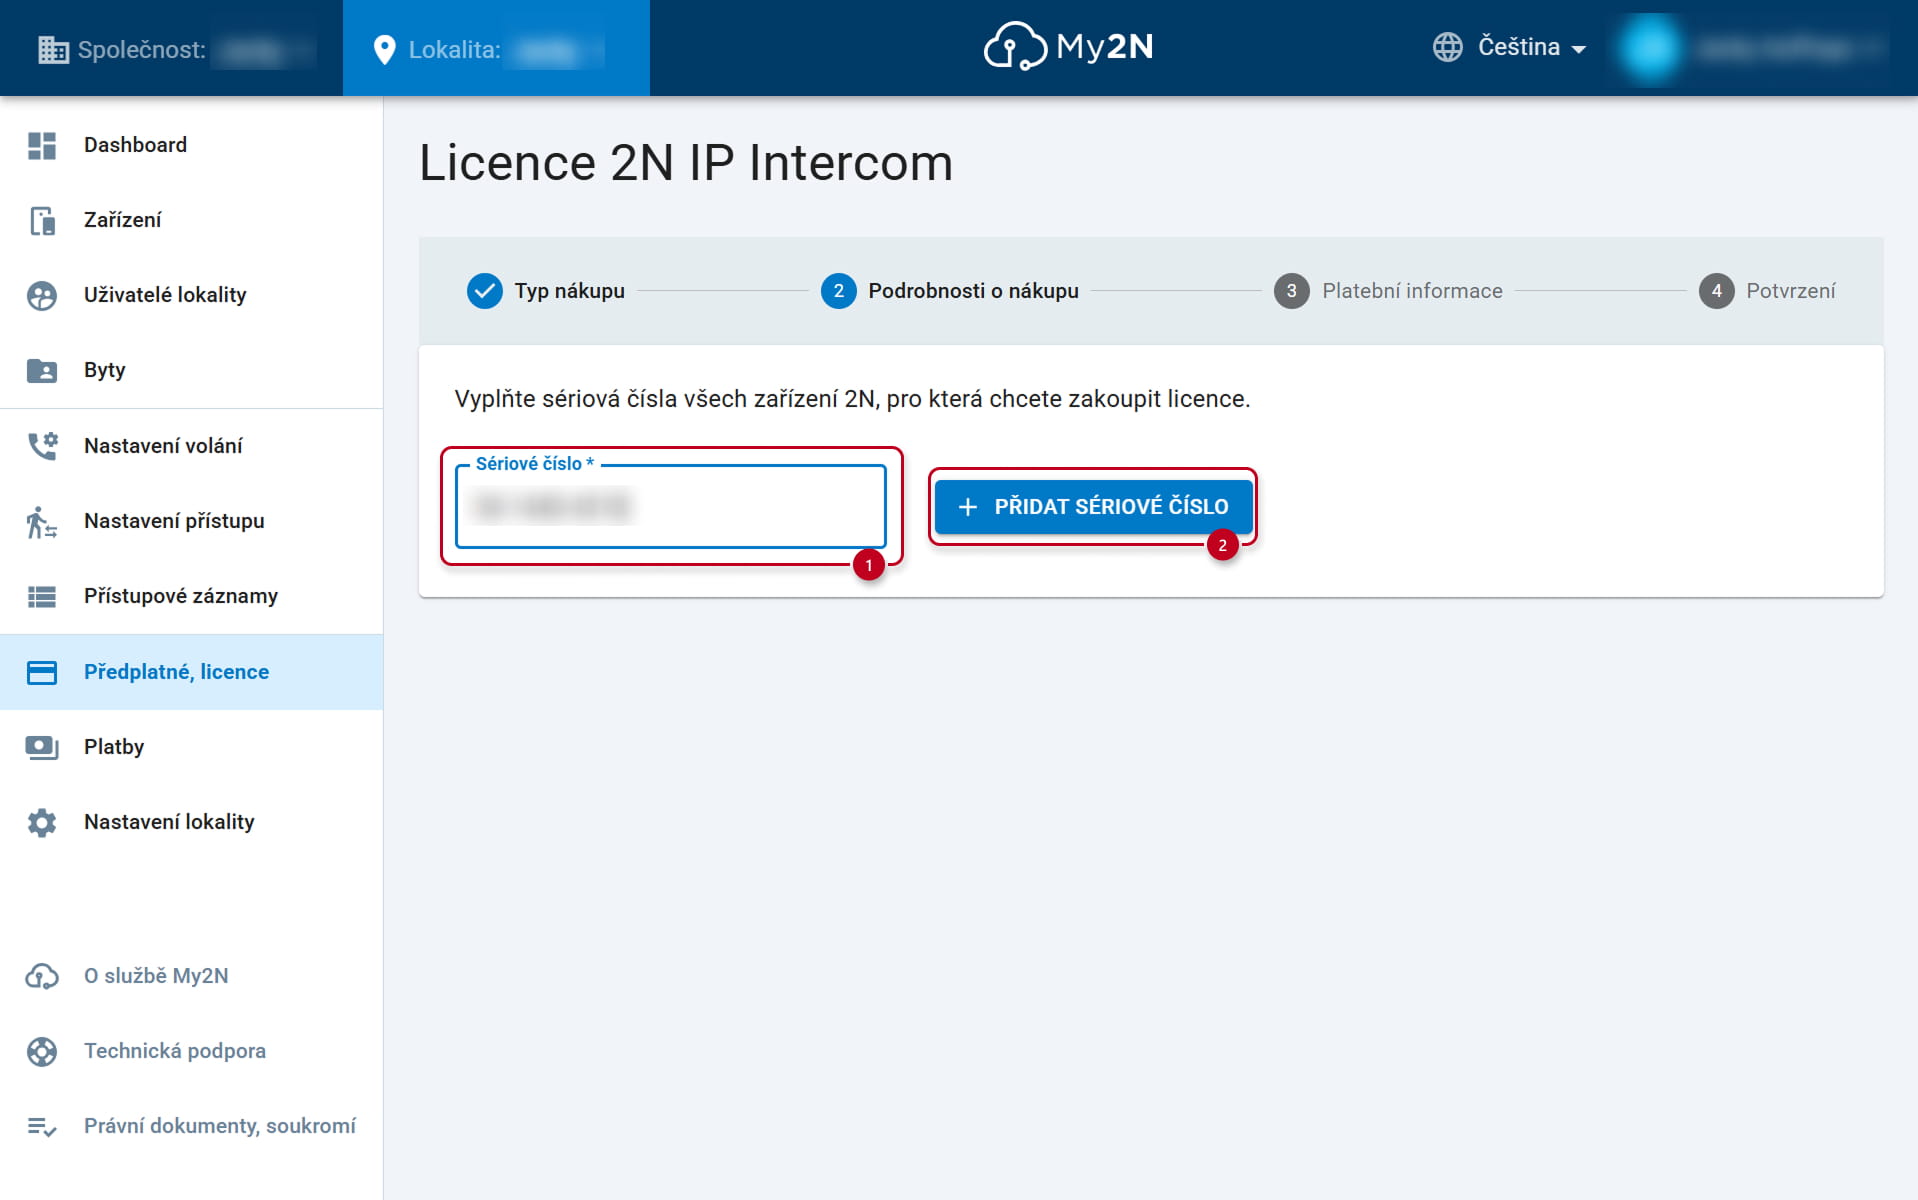Click the My2N cloud logo
Screen dimensions: 1918x1200
point(1068,46)
